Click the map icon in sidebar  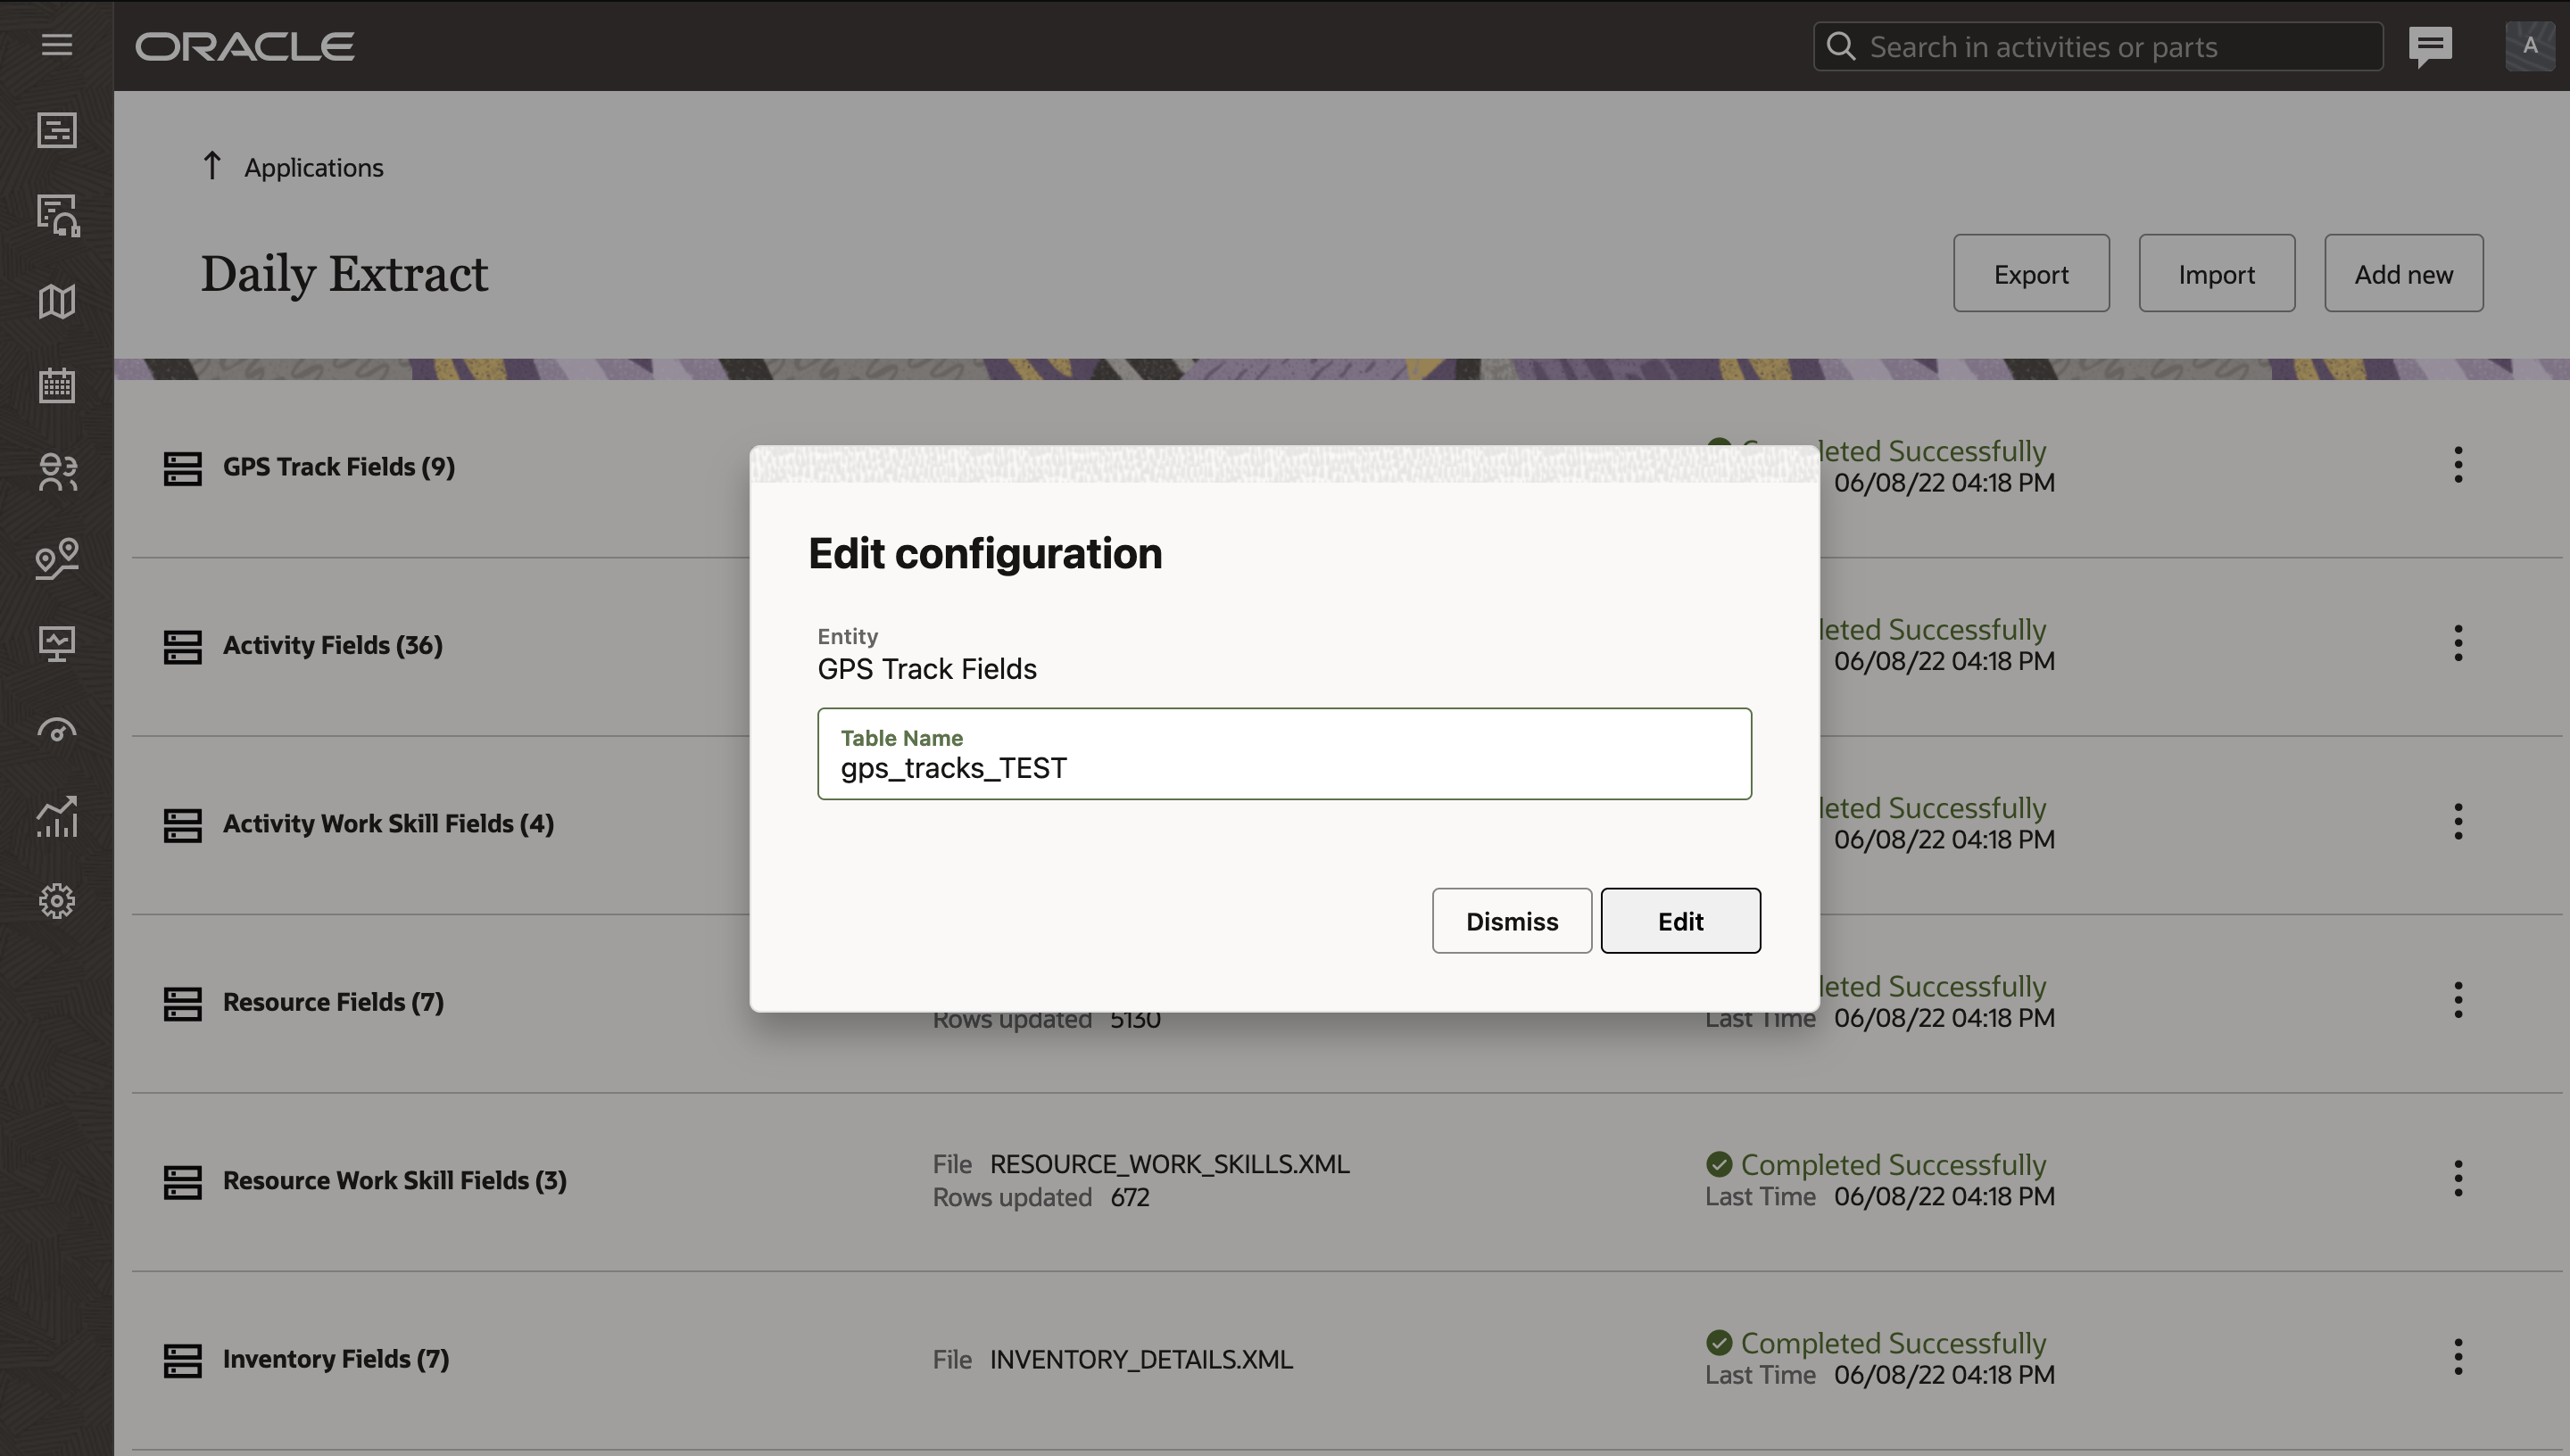[x=57, y=301]
